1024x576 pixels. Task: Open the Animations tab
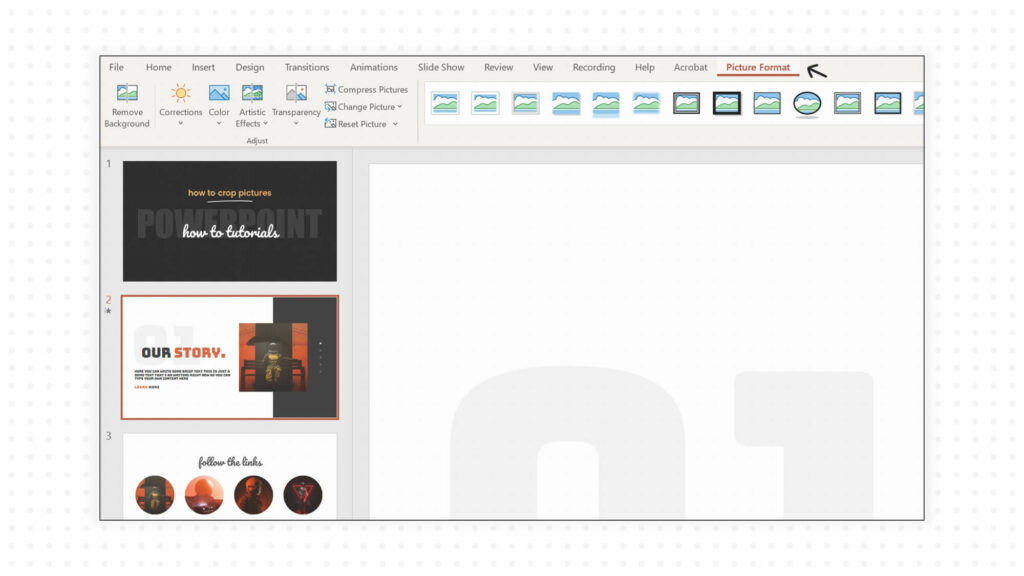coord(374,67)
